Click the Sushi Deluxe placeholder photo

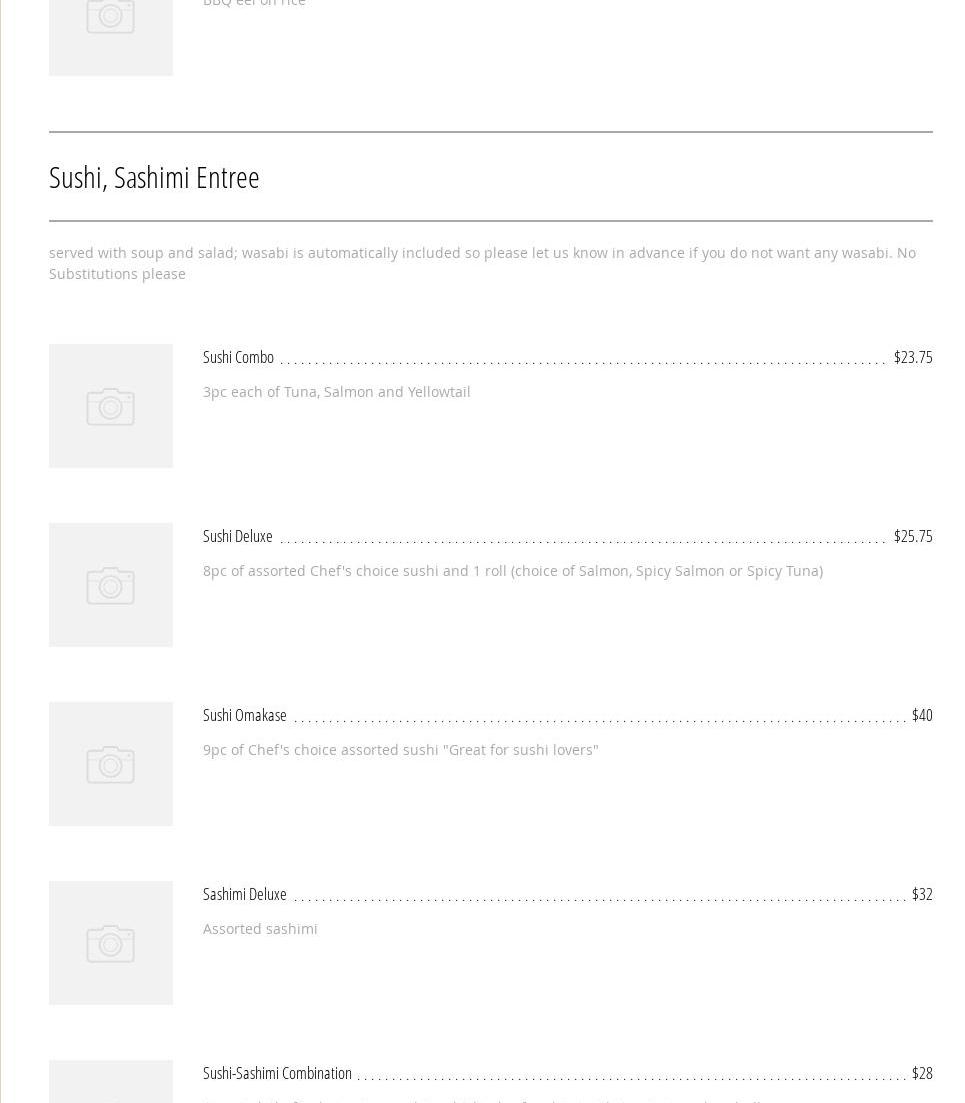(x=110, y=585)
